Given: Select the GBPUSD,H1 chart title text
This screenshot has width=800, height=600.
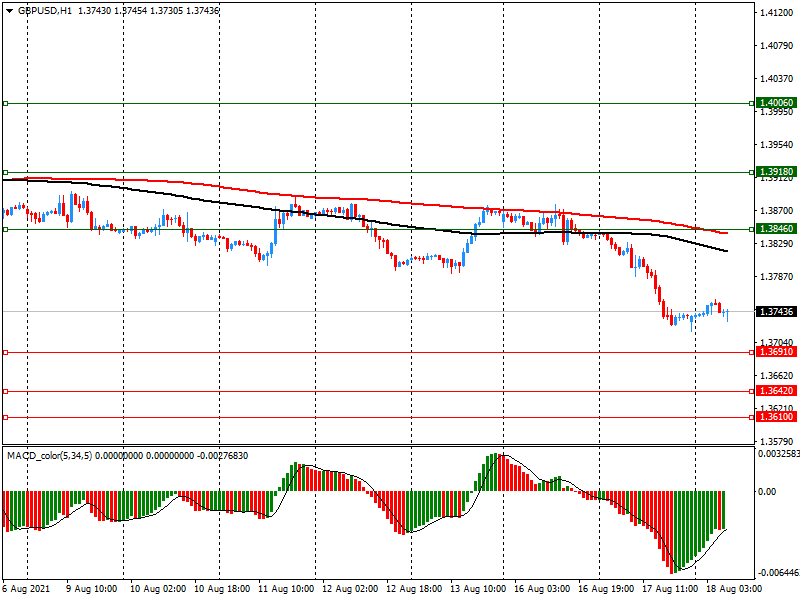Looking at the screenshot, I should click(x=45, y=11).
